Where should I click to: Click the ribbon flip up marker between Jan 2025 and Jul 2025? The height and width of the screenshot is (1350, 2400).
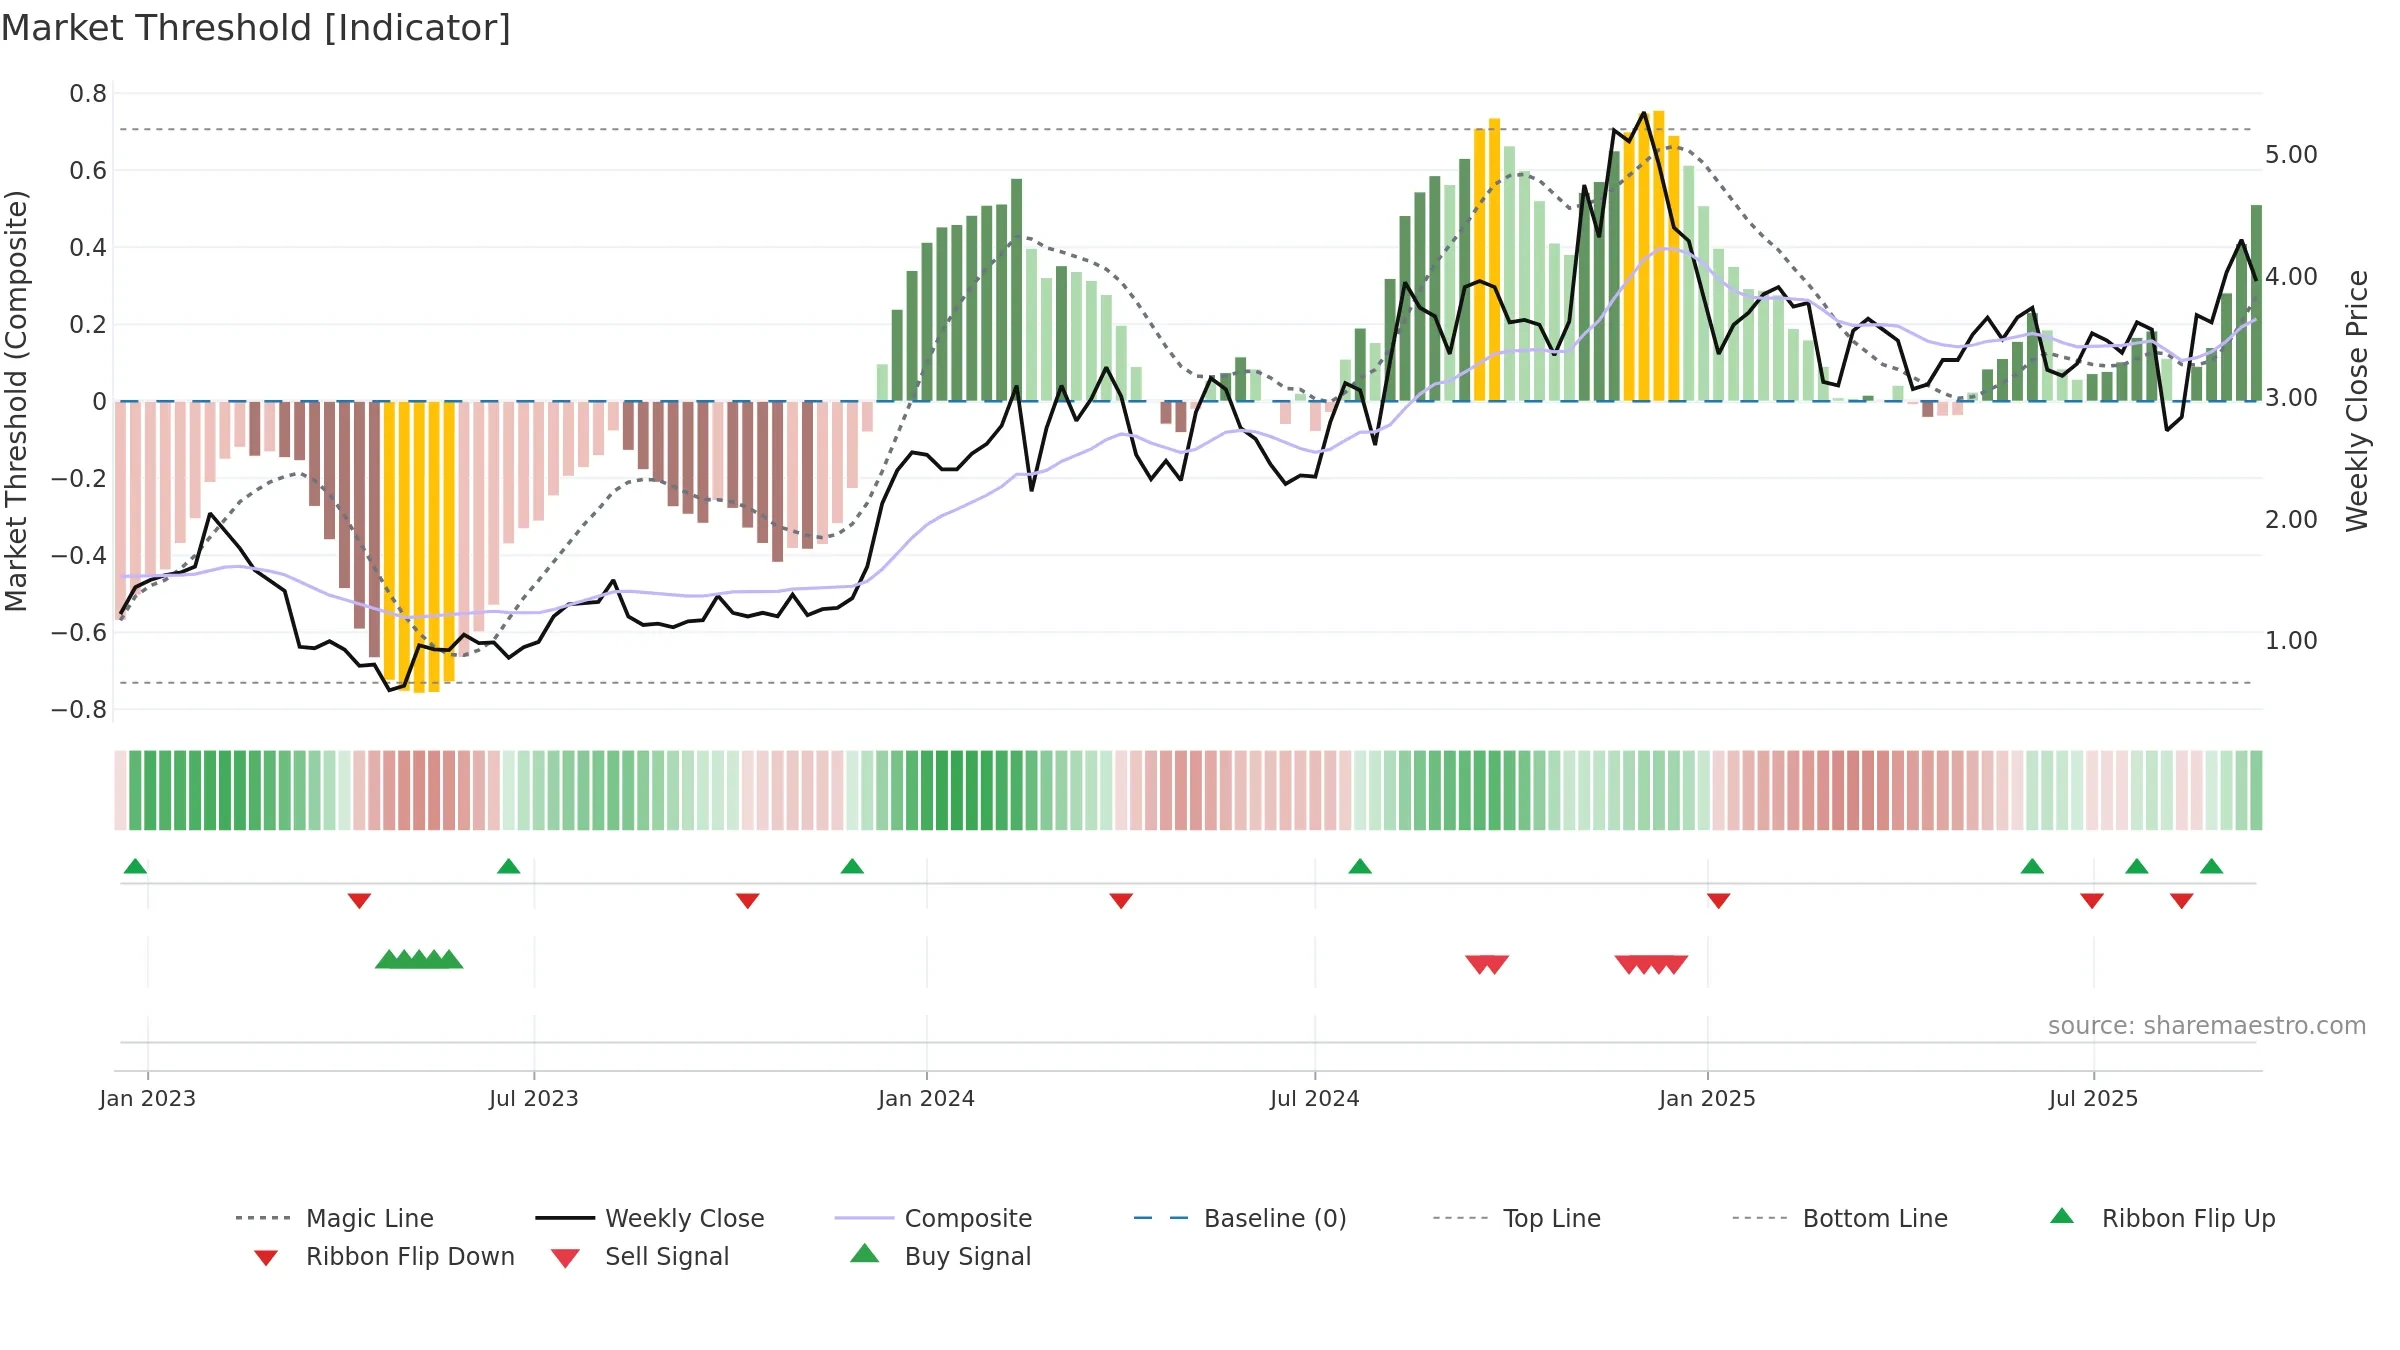click(2032, 866)
